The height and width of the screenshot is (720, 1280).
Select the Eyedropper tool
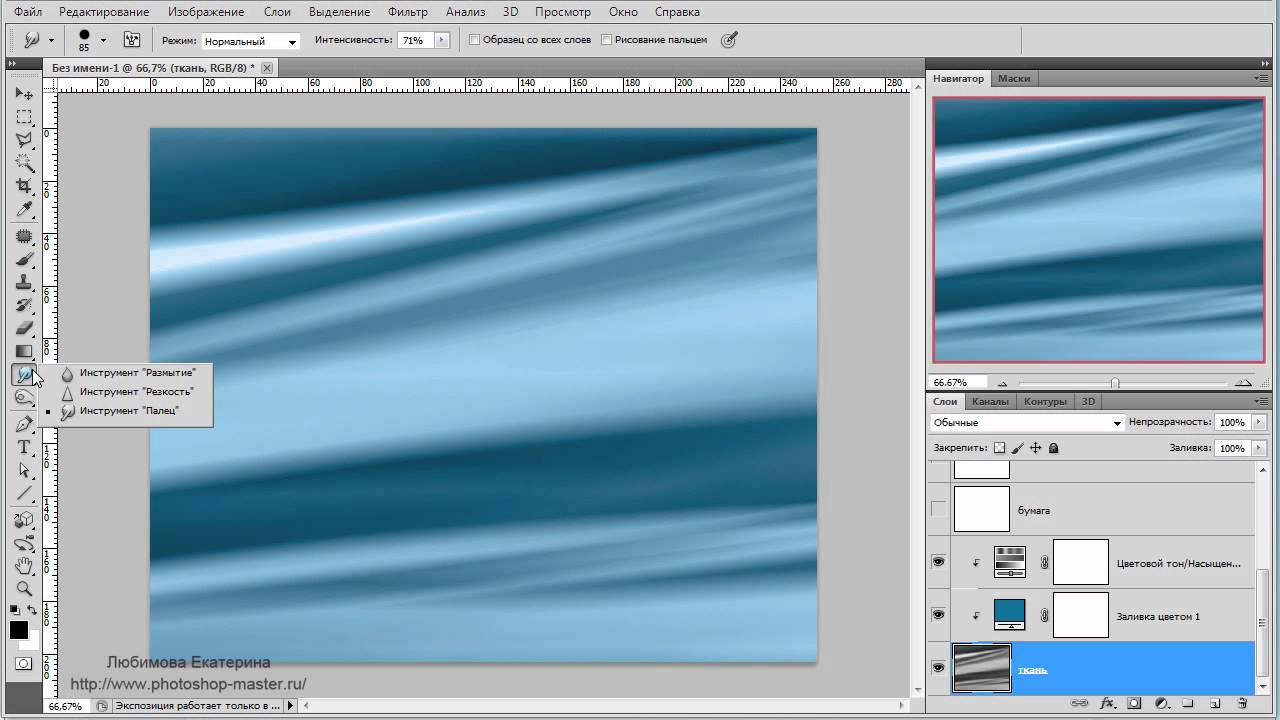(x=24, y=210)
